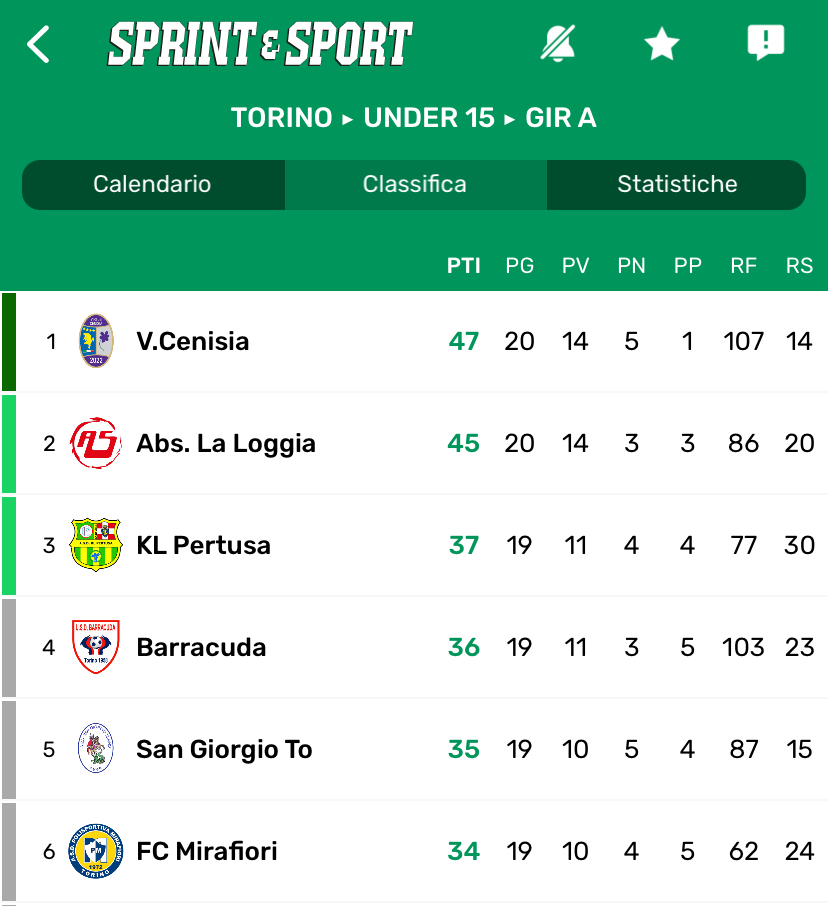Click the Sprint & Sport logo

(x=260, y=45)
